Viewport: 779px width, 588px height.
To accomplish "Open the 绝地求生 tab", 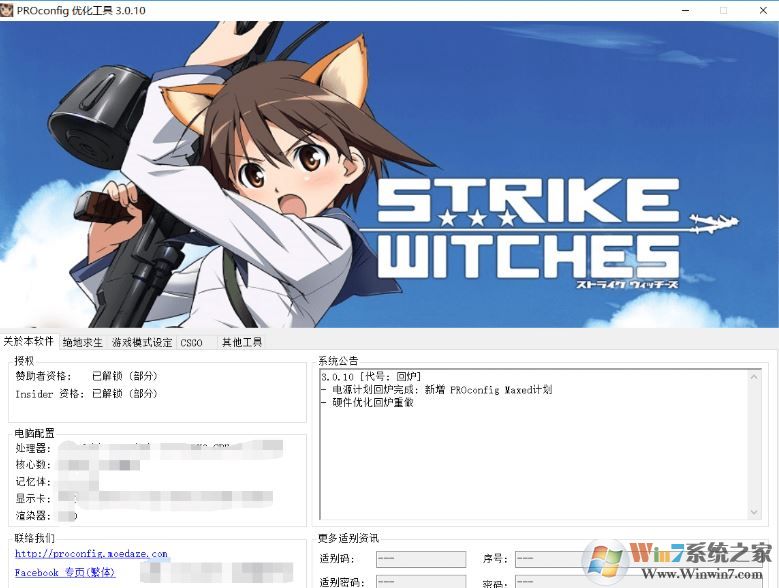I will tap(82, 342).
